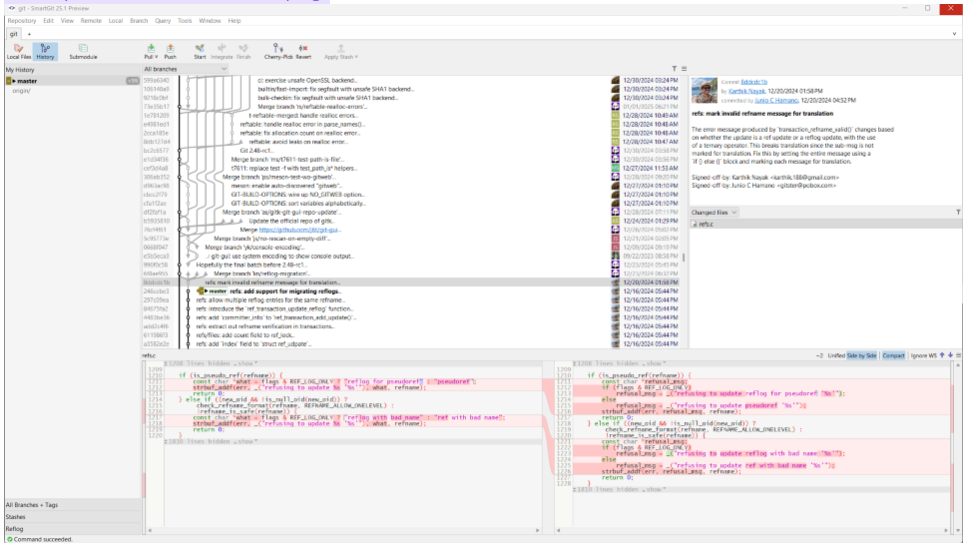Click the green Command succeeded status icon

point(9,539)
